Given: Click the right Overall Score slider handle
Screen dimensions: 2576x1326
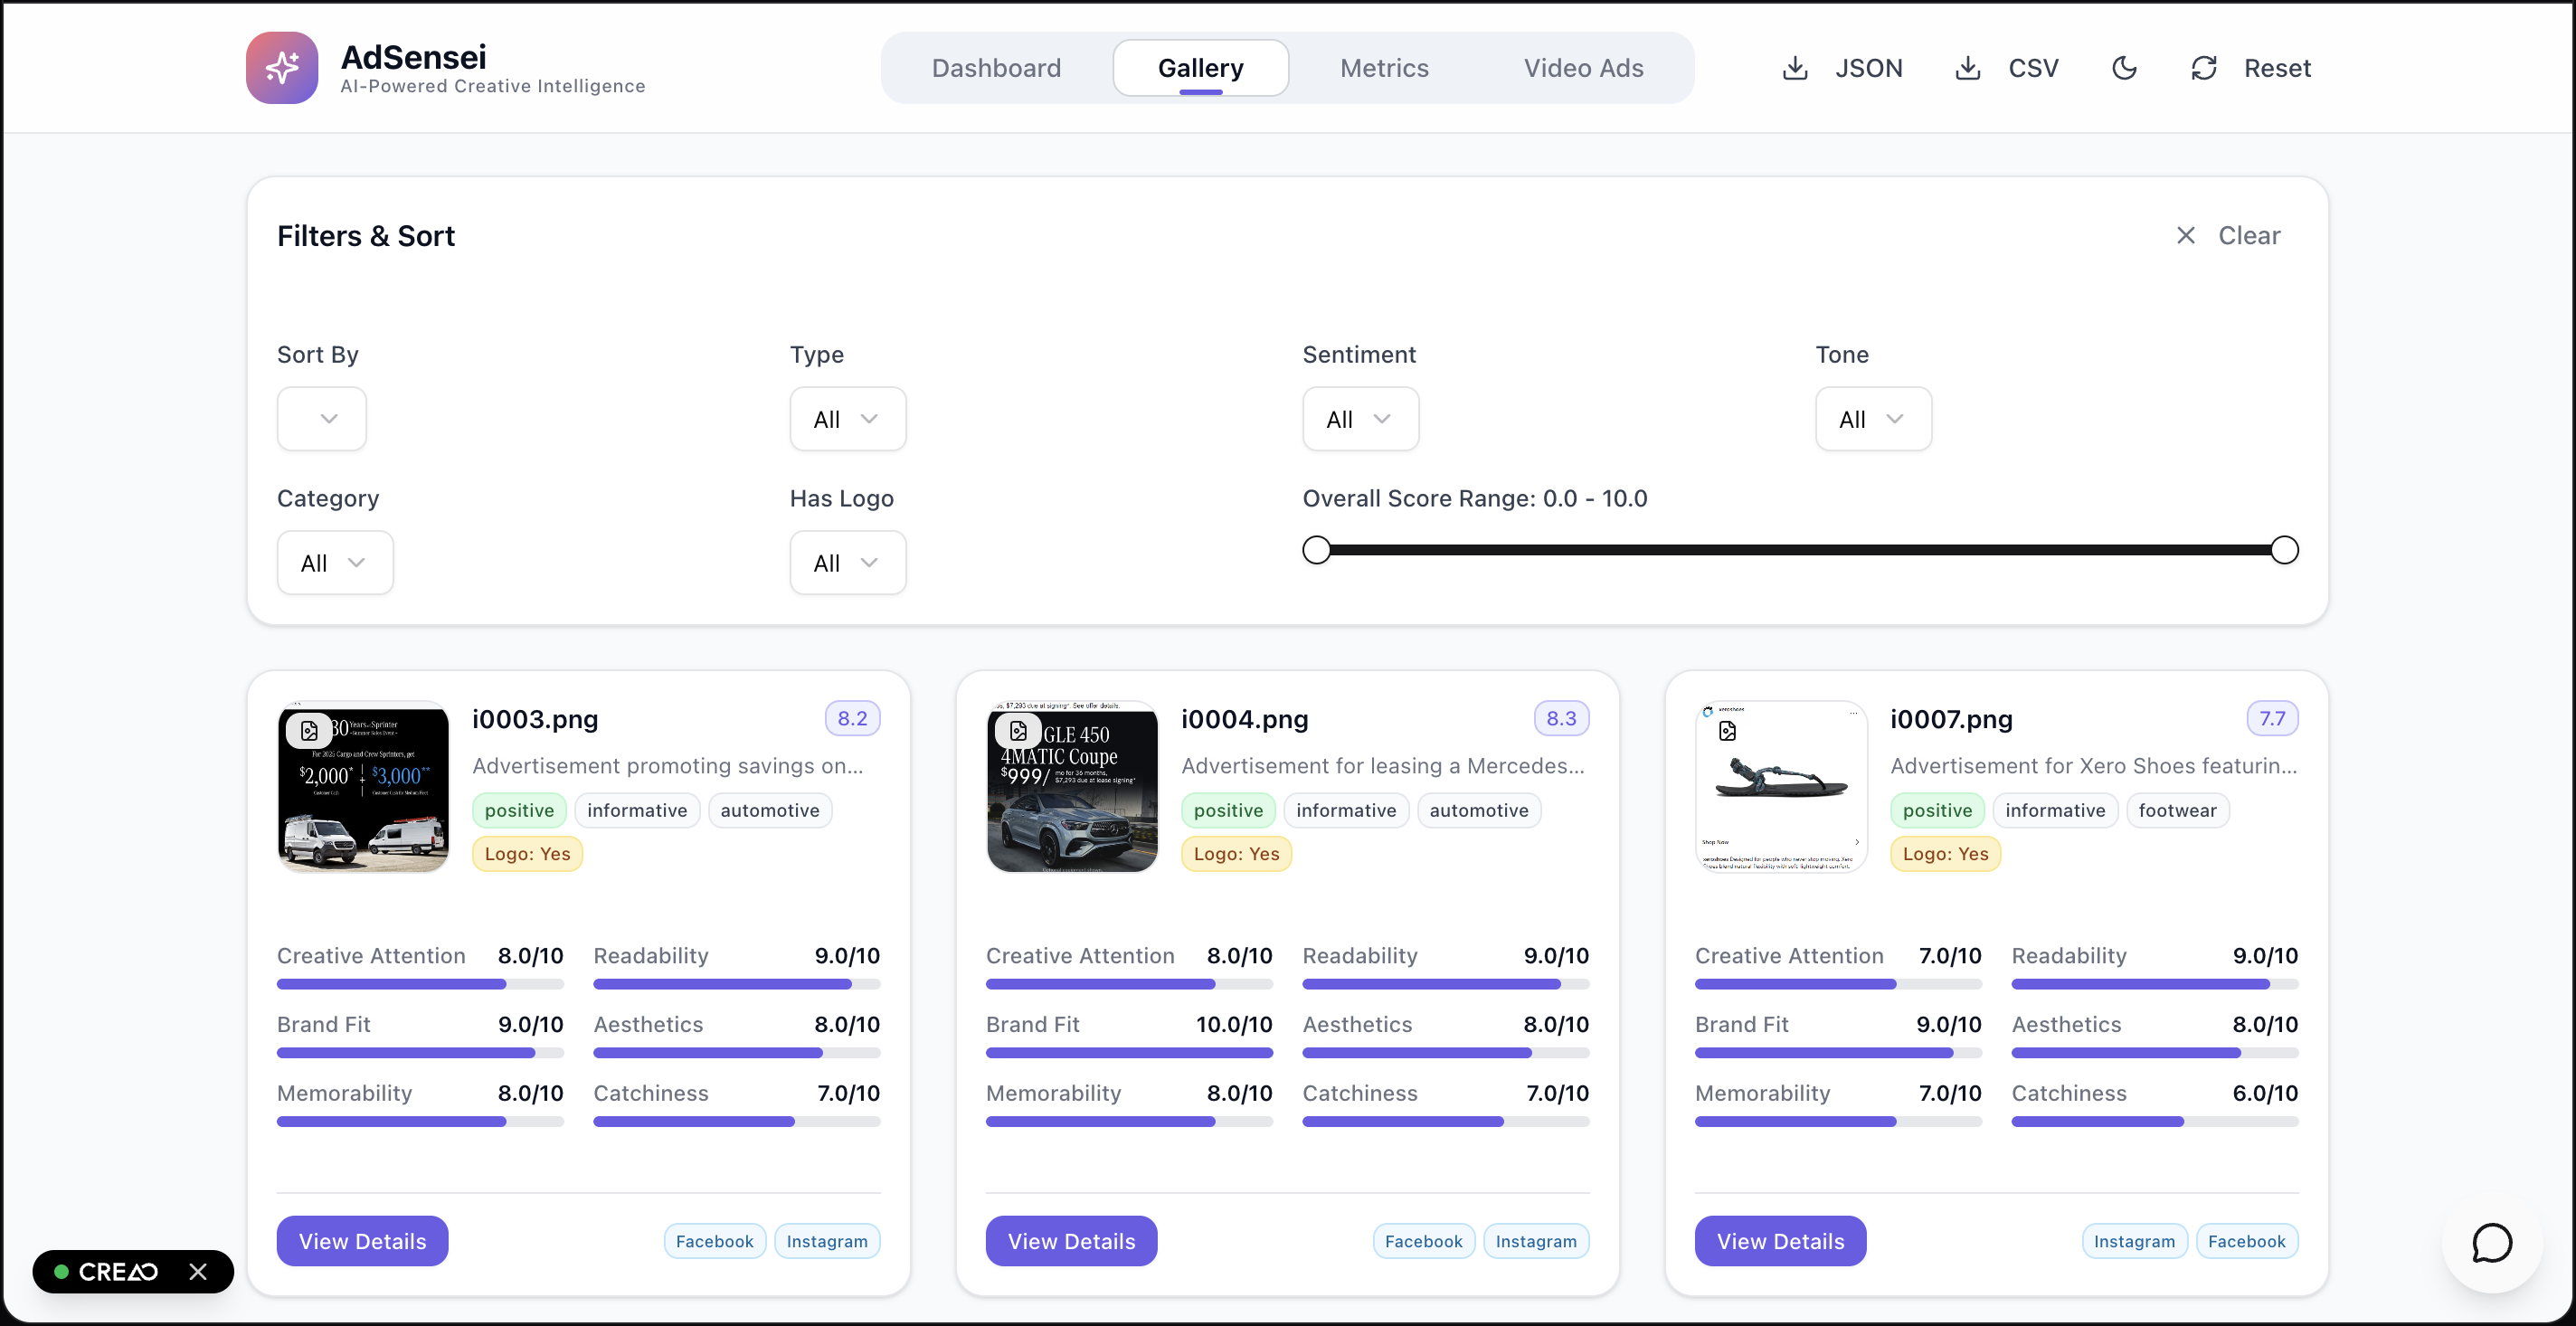Looking at the screenshot, I should tap(2284, 550).
